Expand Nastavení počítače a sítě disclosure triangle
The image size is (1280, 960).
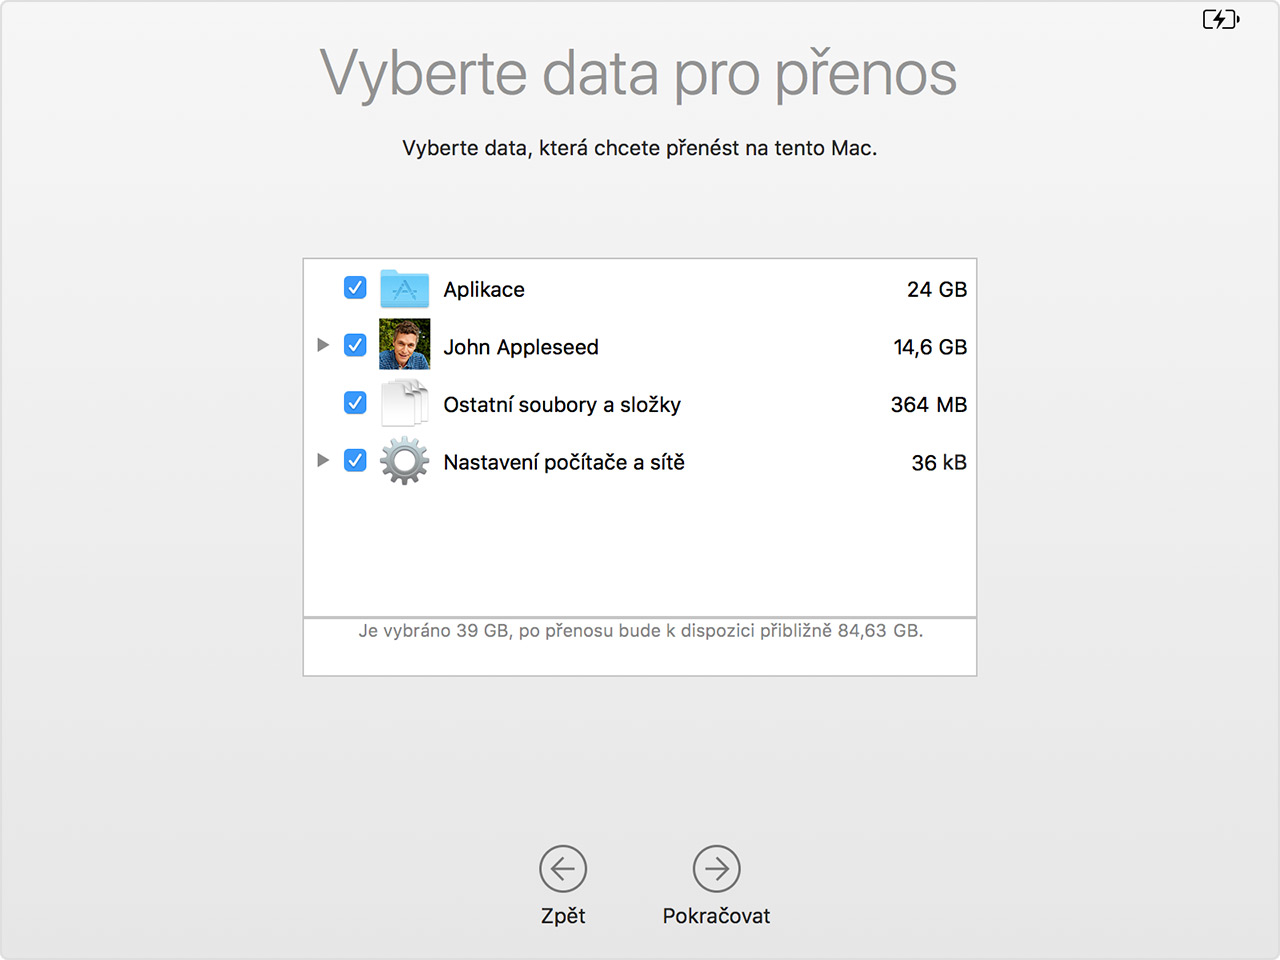click(323, 460)
